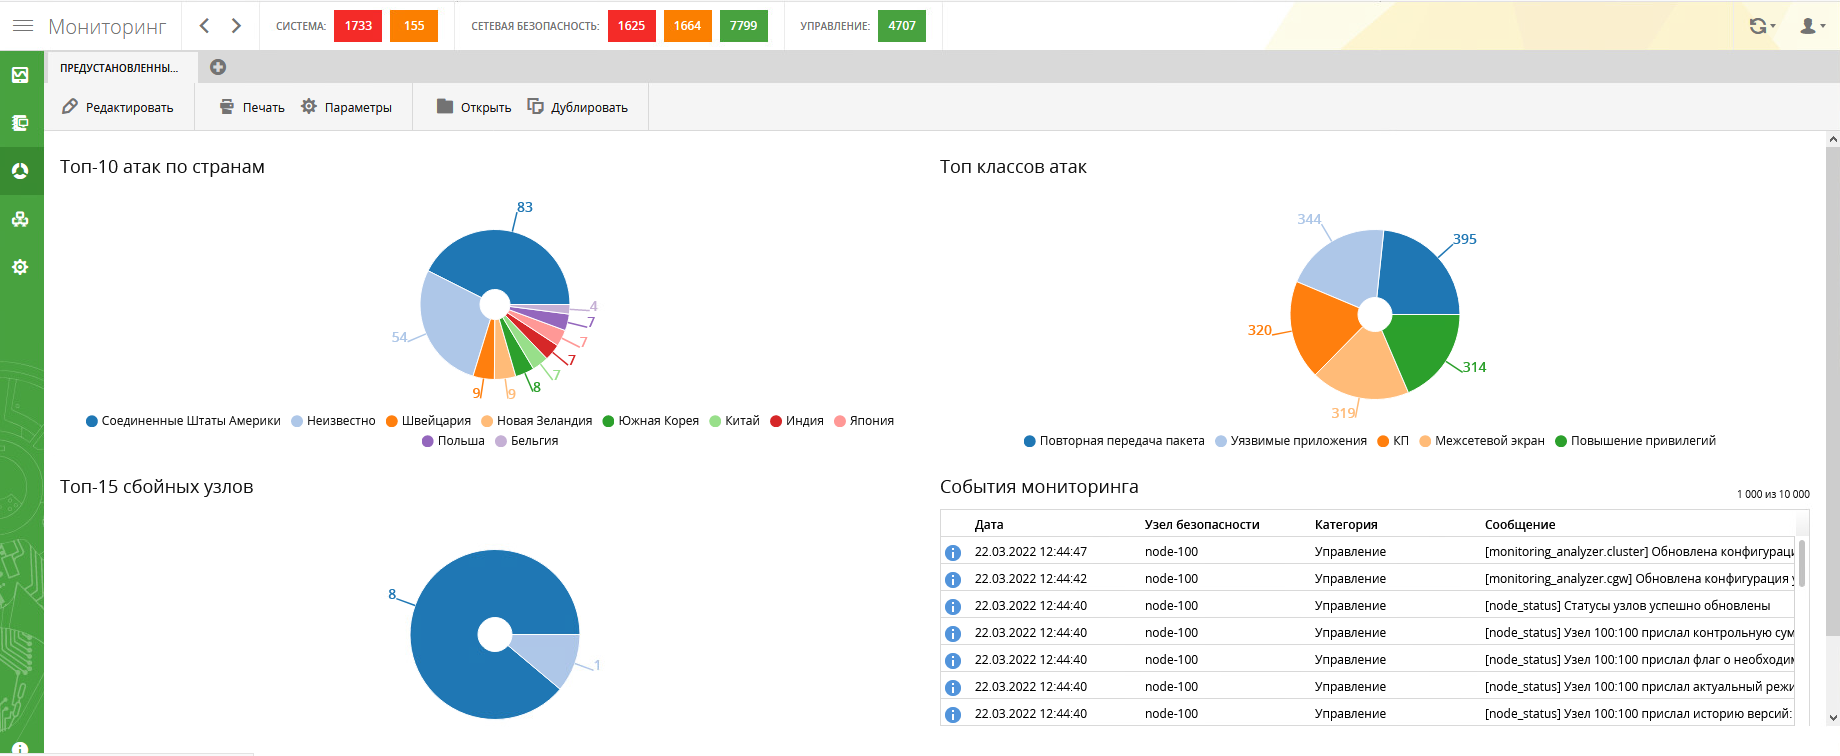The image size is (1840, 756).
Task: Toggle the Швейцария legend item
Action: (x=428, y=421)
